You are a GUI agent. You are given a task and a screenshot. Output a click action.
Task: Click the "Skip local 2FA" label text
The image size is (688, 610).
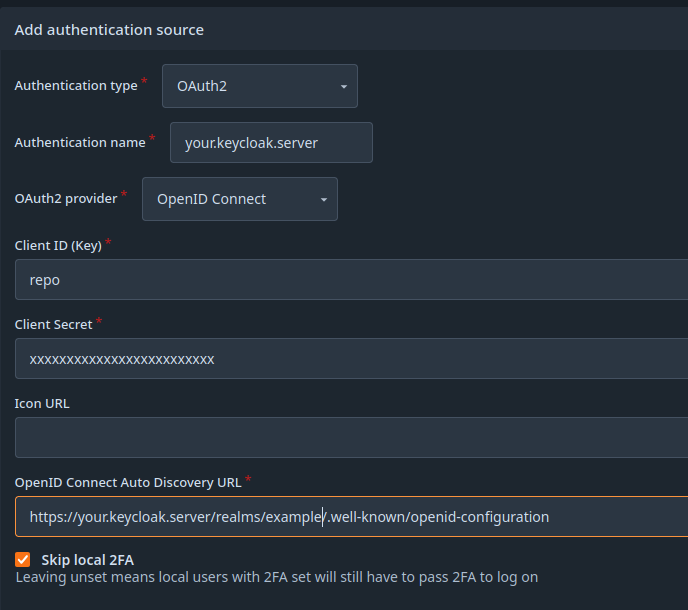pos(87,559)
